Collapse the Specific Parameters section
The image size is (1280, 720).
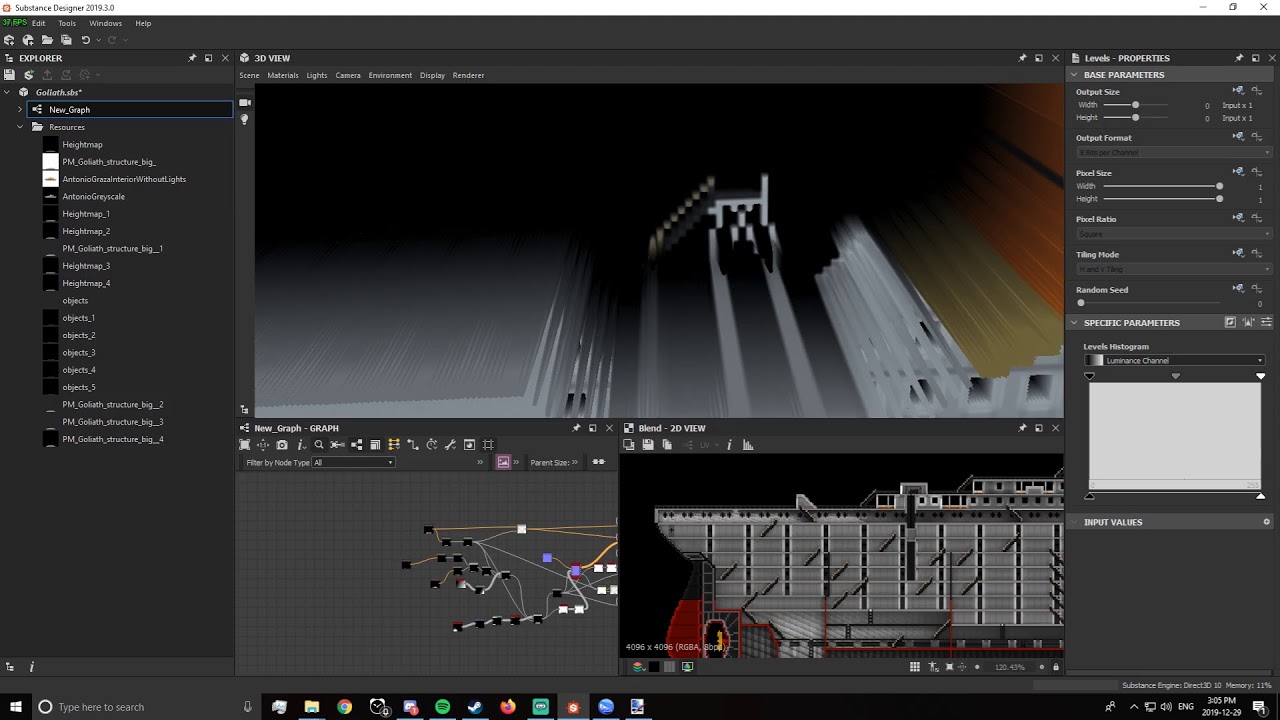pyautogui.click(x=1075, y=323)
